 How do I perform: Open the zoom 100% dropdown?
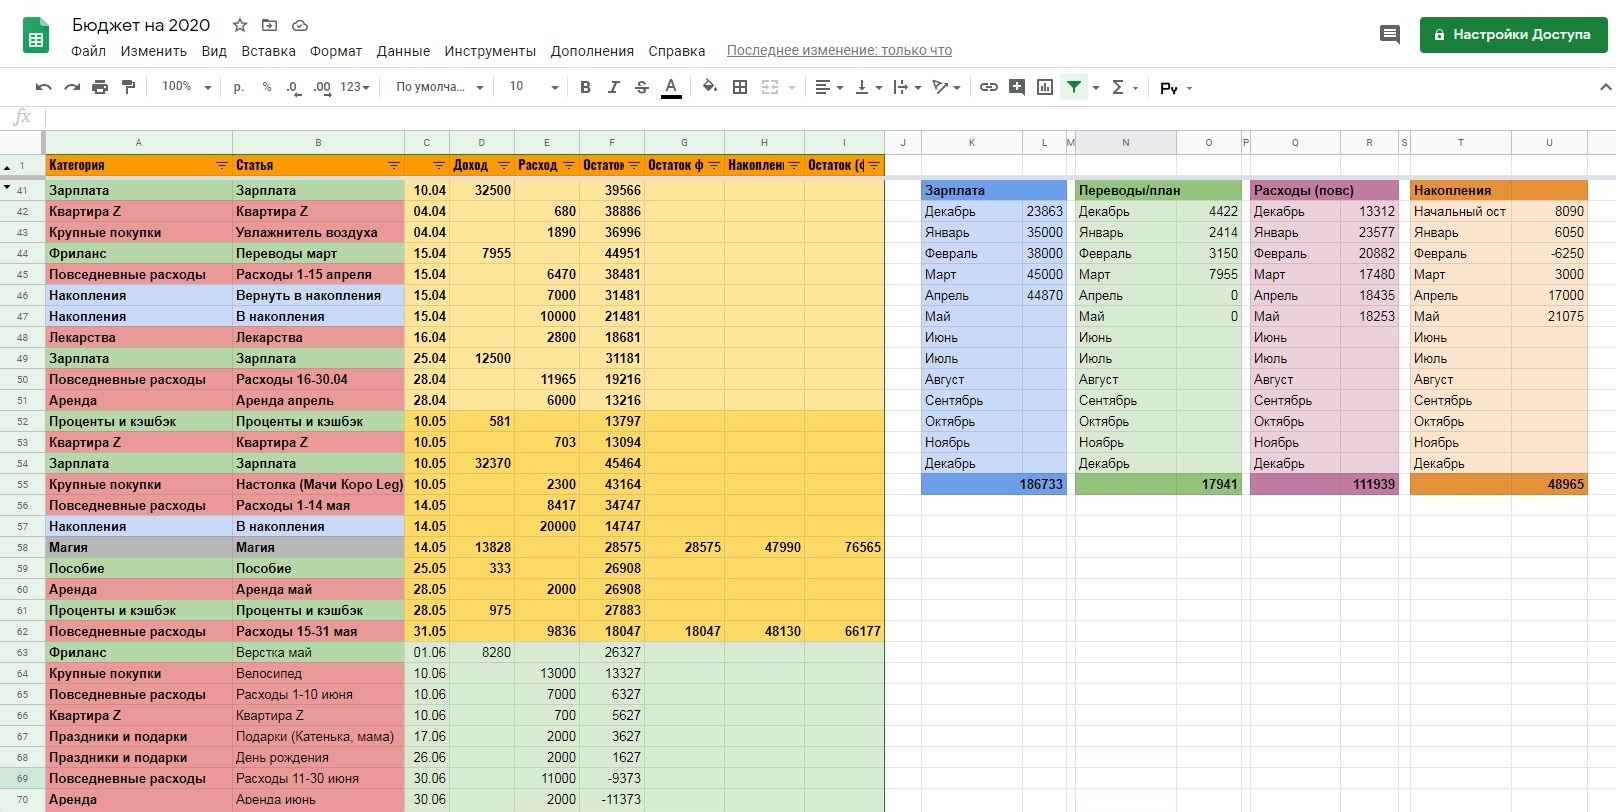tap(186, 87)
